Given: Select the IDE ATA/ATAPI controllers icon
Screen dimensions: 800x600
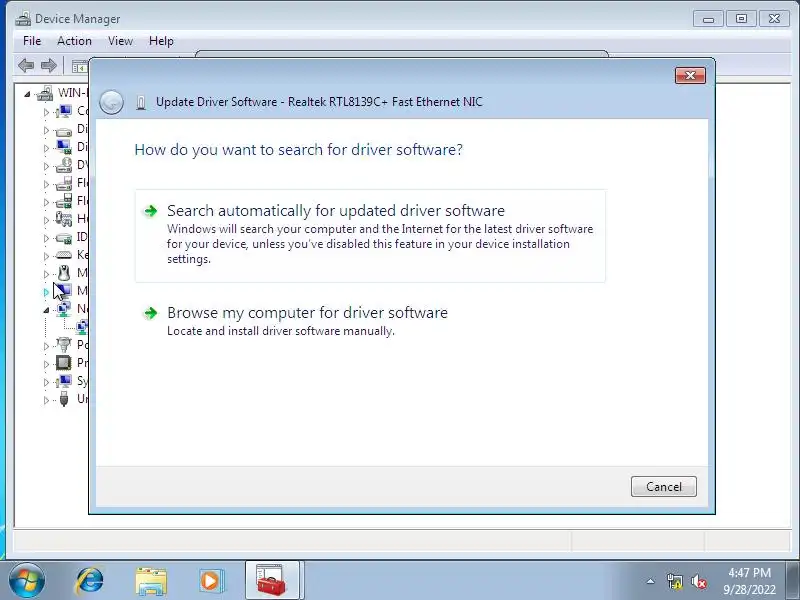Looking at the screenshot, I should (x=64, y=237).
